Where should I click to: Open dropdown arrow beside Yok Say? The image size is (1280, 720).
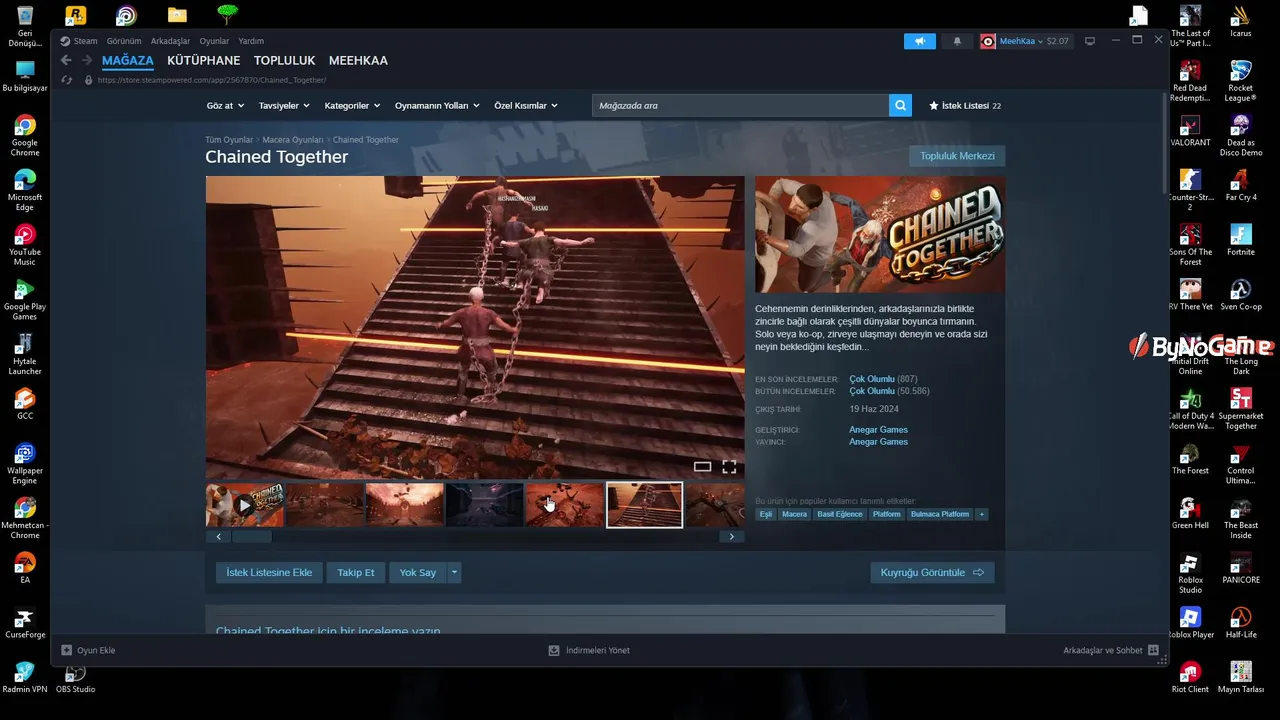(x=454, y=573)
